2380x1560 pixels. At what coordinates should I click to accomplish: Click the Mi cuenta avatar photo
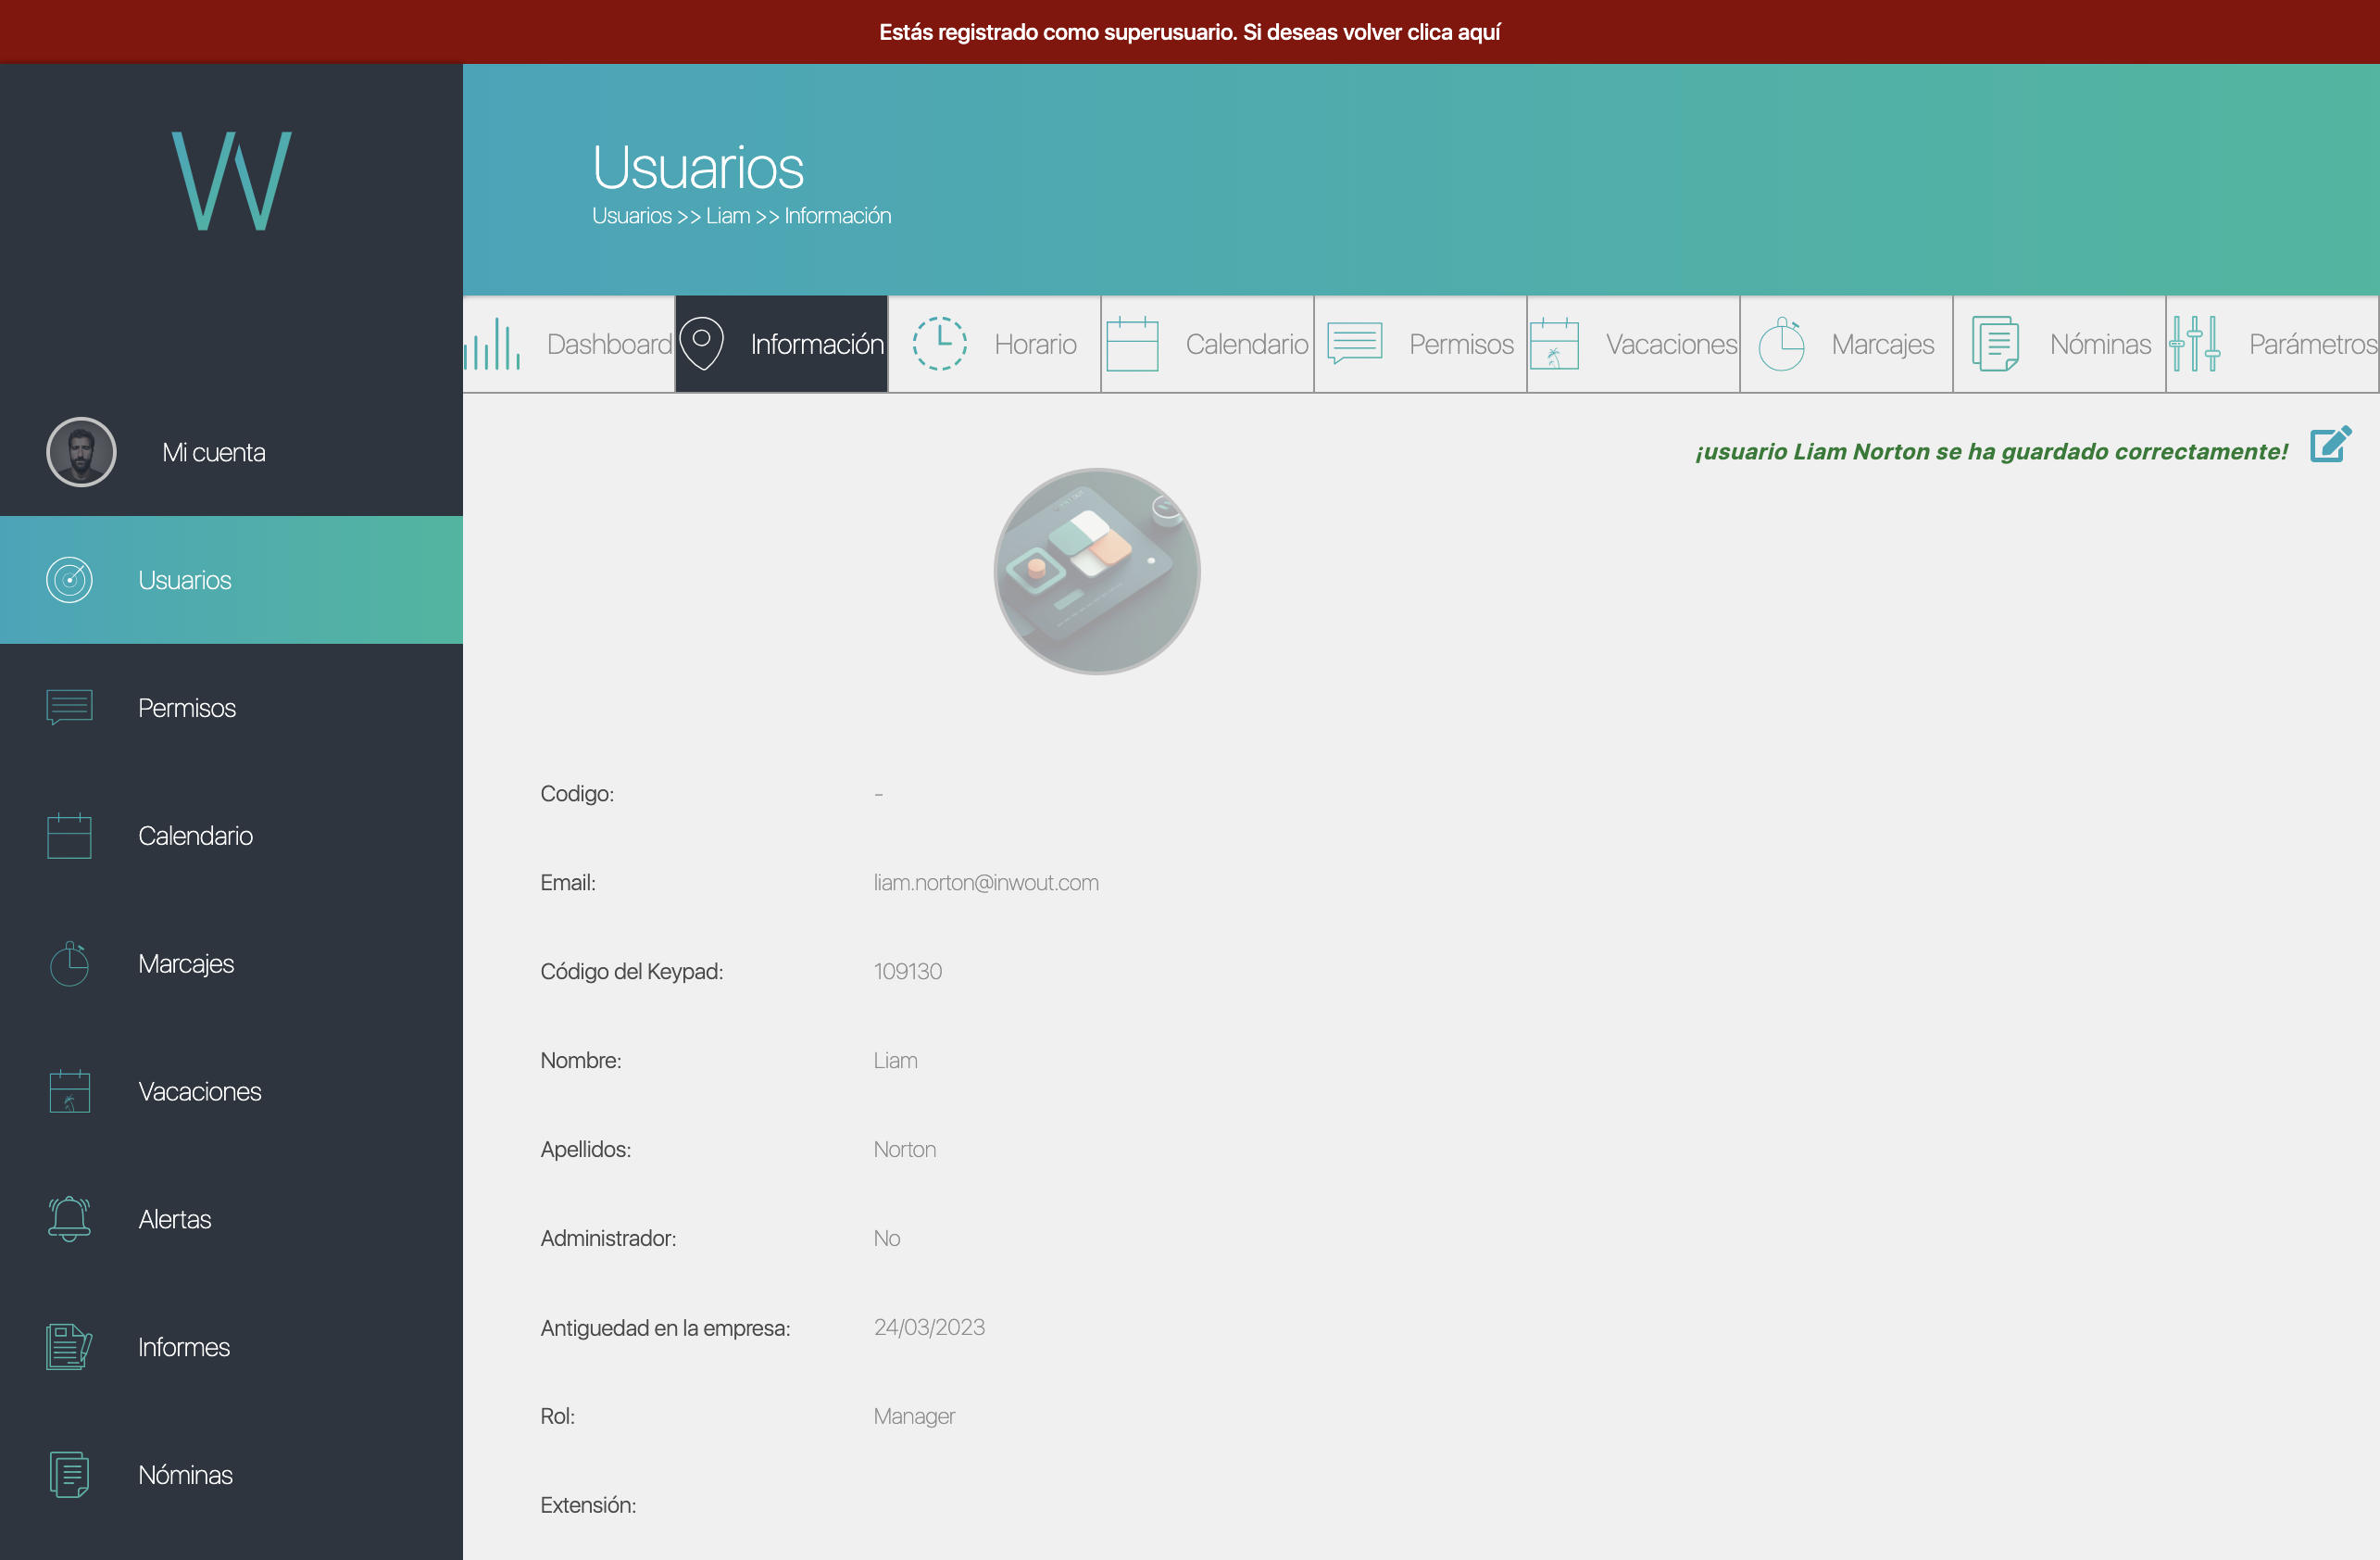tap(81, 452)
